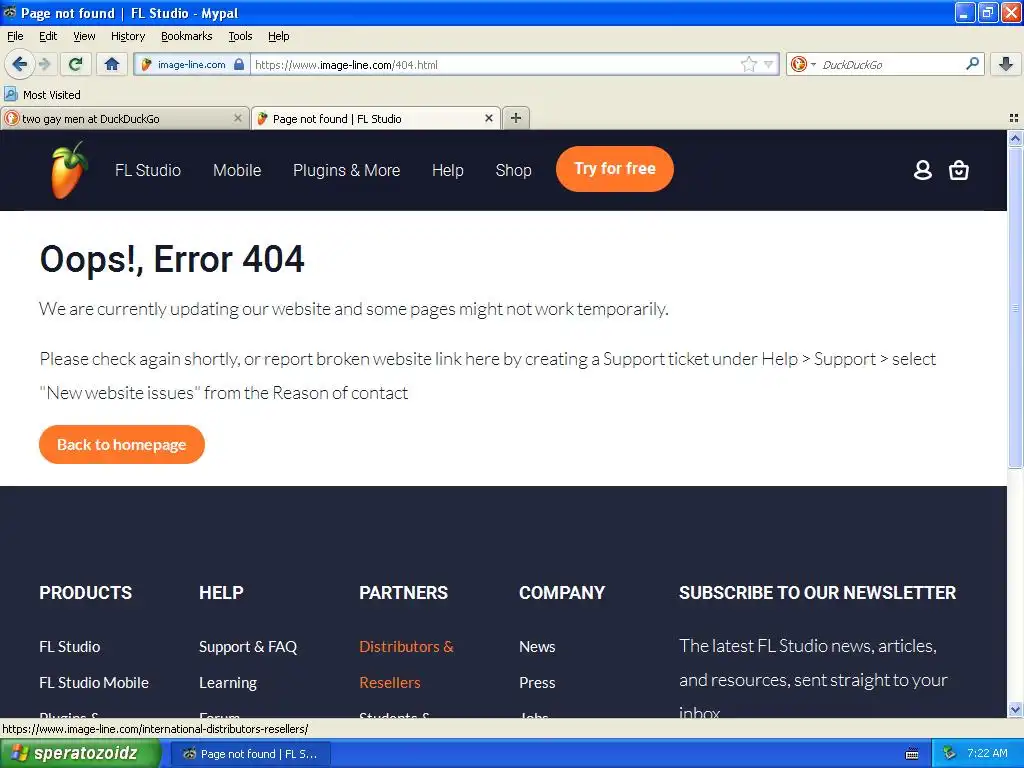
Task: Click the Back to homepage button
Action: pos(121,445)
